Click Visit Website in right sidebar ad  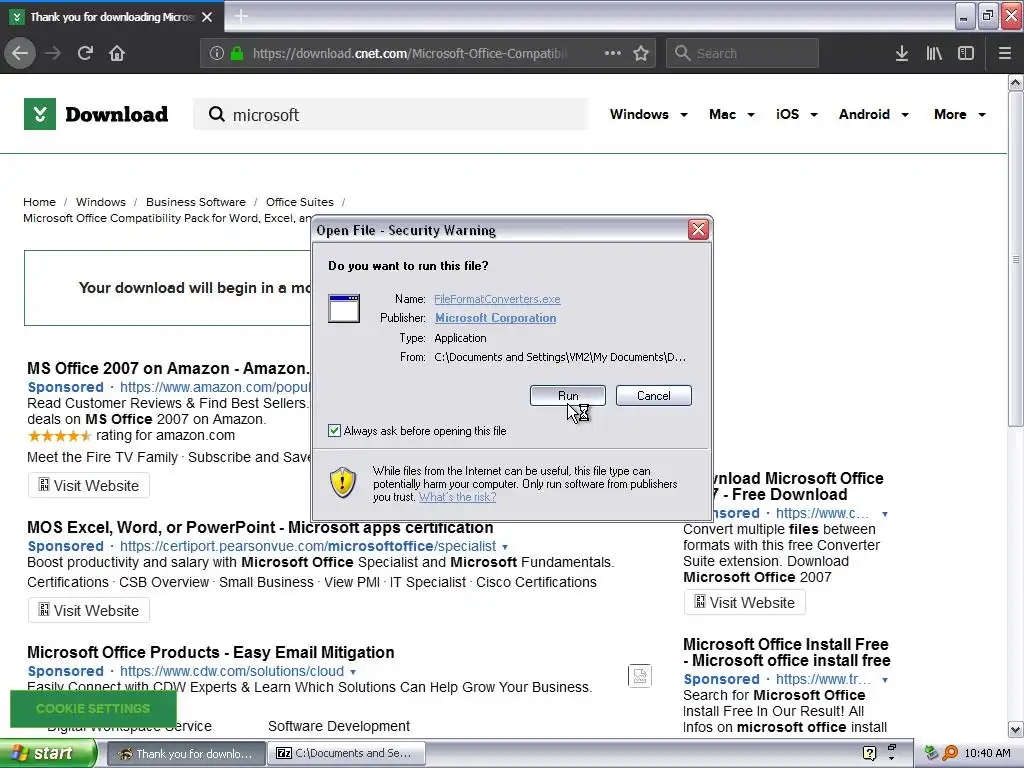[744, 602]
